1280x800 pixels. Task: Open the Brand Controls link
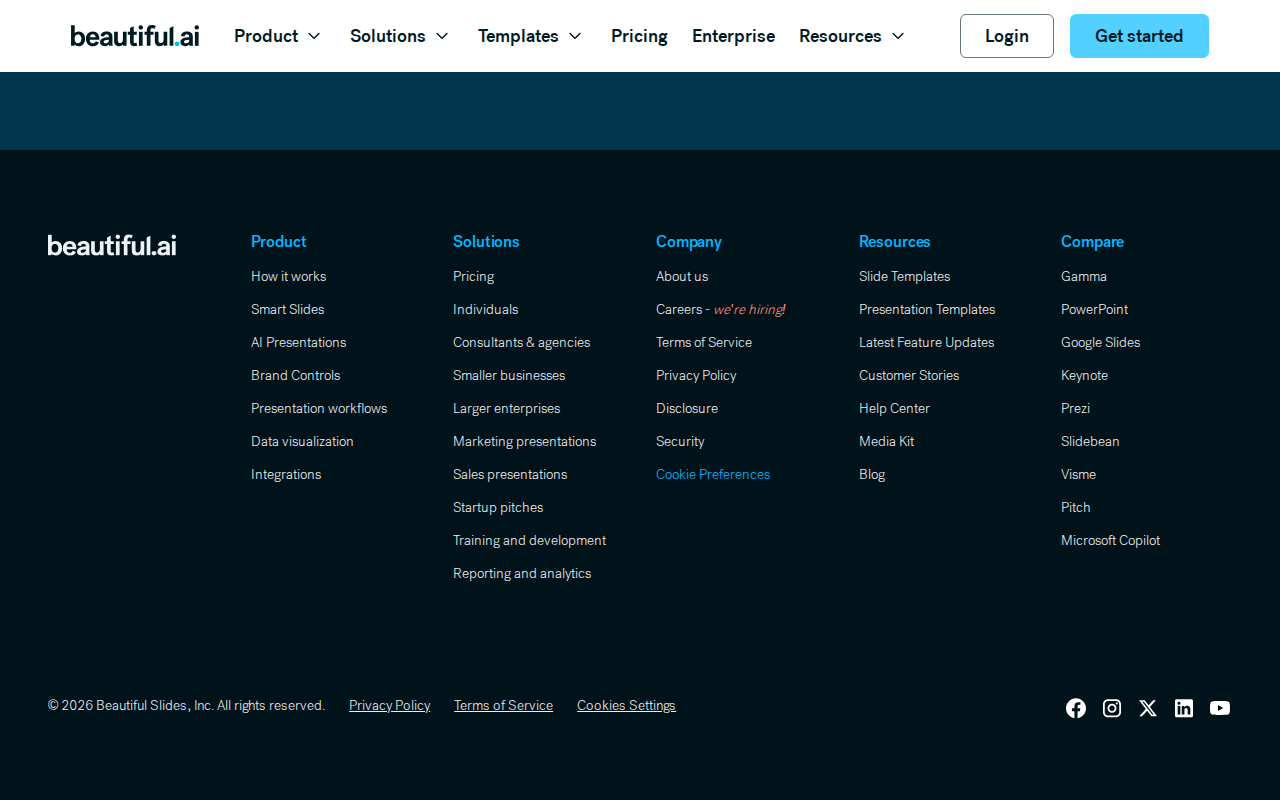295,375
